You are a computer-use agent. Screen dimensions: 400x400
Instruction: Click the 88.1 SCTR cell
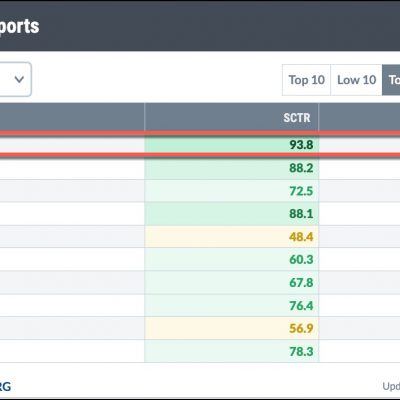pyautogui.click(x=232, y=214)
